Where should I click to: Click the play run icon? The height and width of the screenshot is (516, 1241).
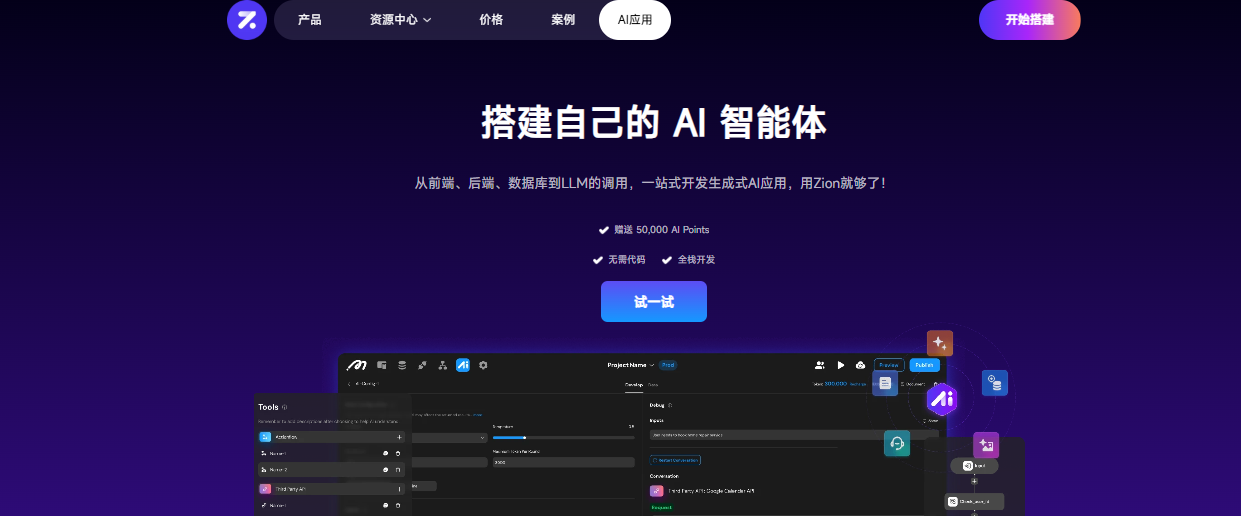click(x=841, y=365)
